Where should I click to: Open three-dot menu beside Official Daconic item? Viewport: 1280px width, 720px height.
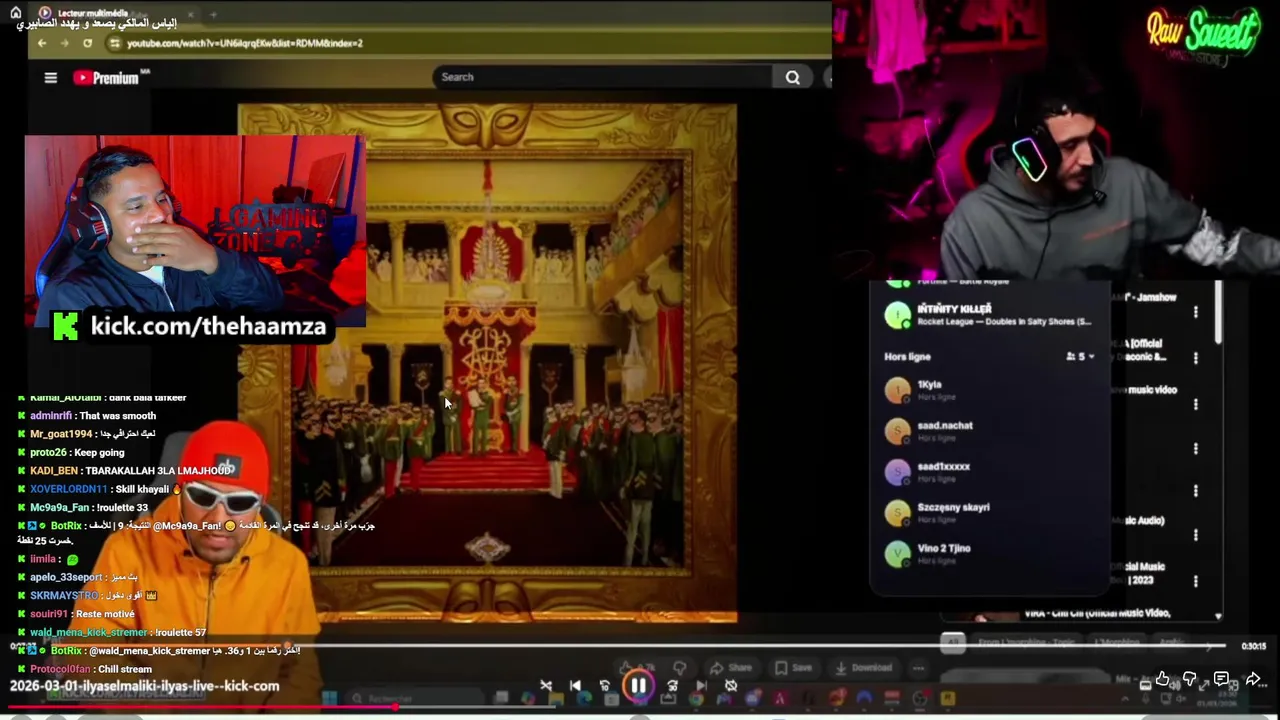click(x=1195, y=358)
